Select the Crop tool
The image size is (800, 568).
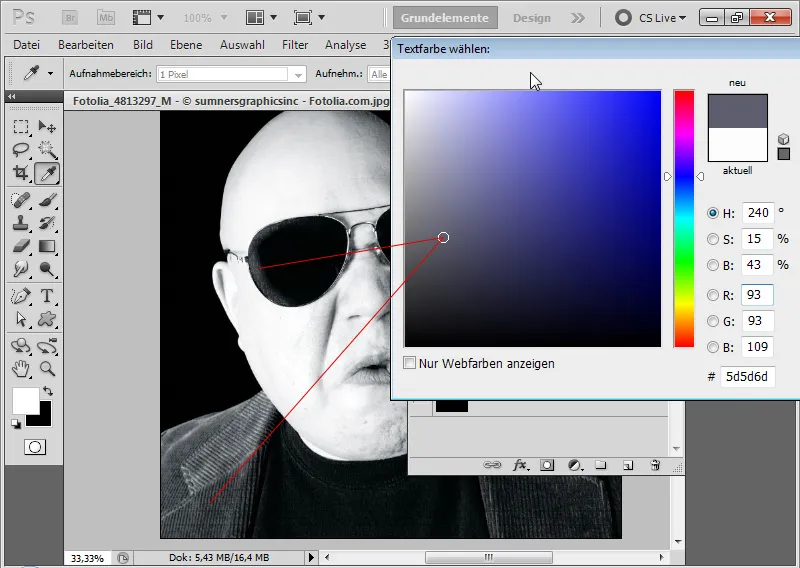tap(21, 173)
